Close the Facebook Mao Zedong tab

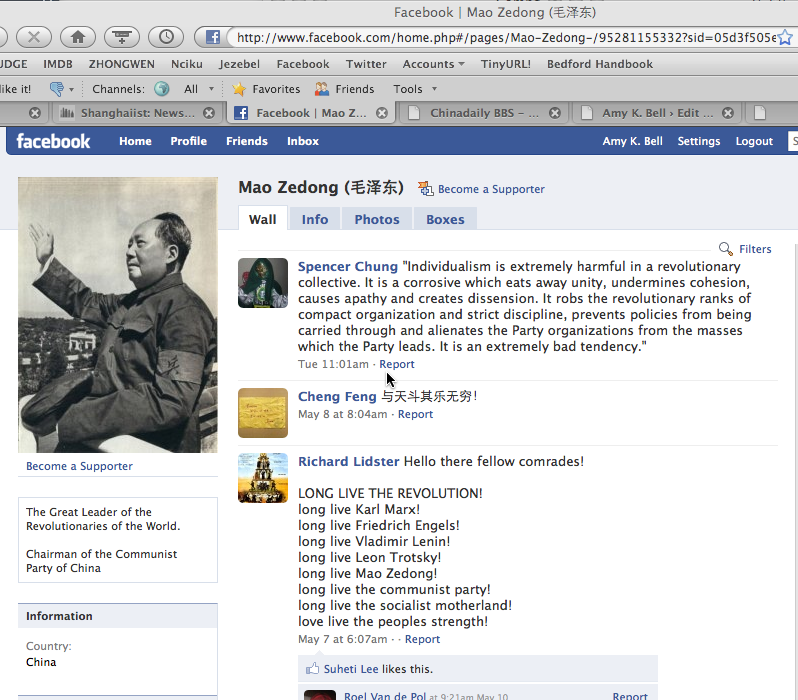tap(382, 113)
